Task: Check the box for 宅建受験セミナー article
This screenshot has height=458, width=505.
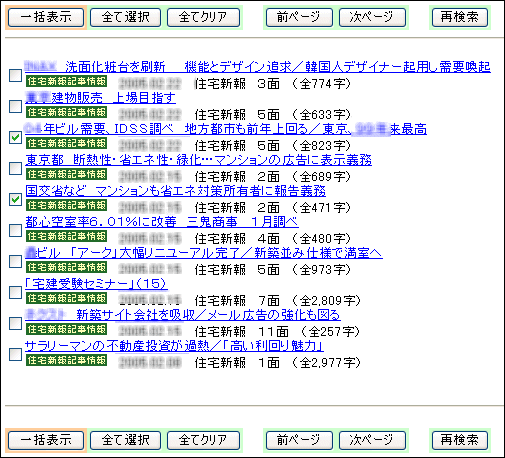Action: [15, 292]
